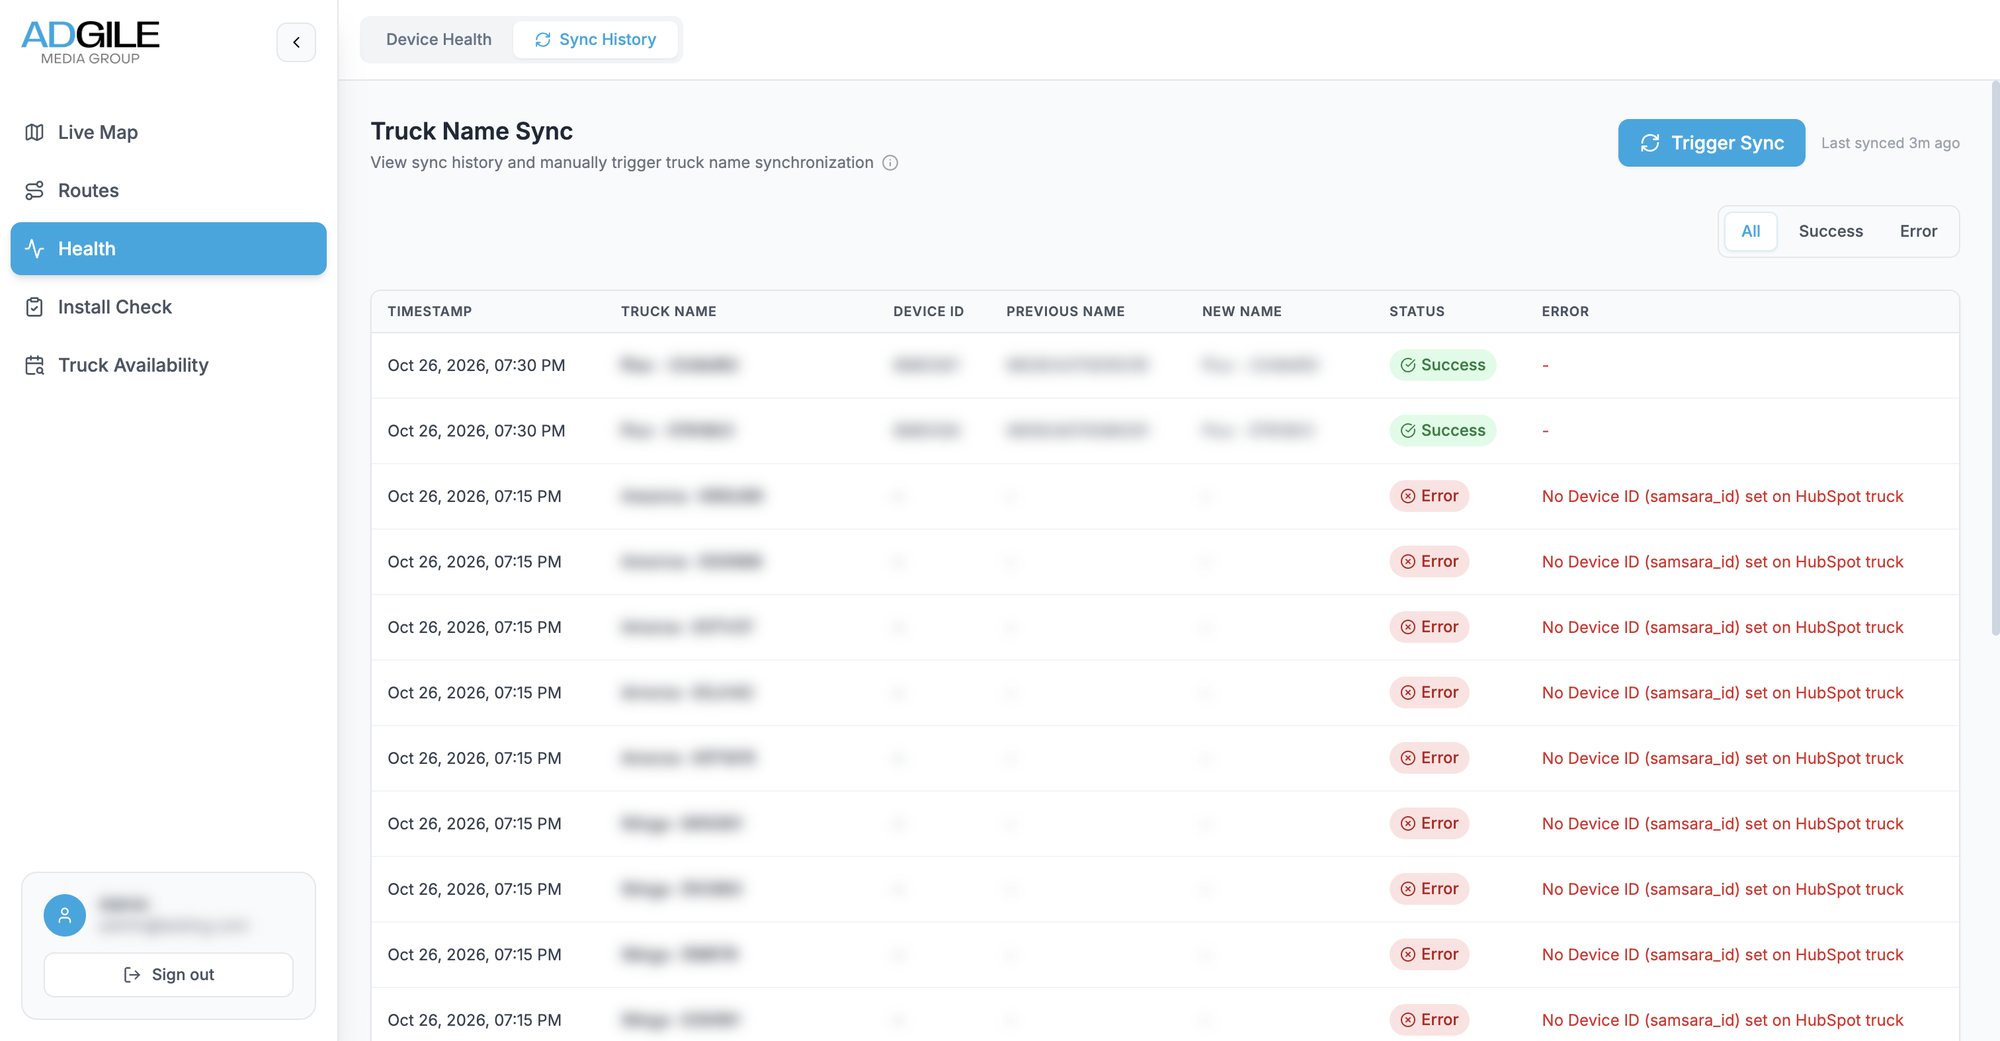Screen dimensions: 2000x1041
Task: Click sync arrows icon on Sync History tab
Action: click(x=543, y=39)
